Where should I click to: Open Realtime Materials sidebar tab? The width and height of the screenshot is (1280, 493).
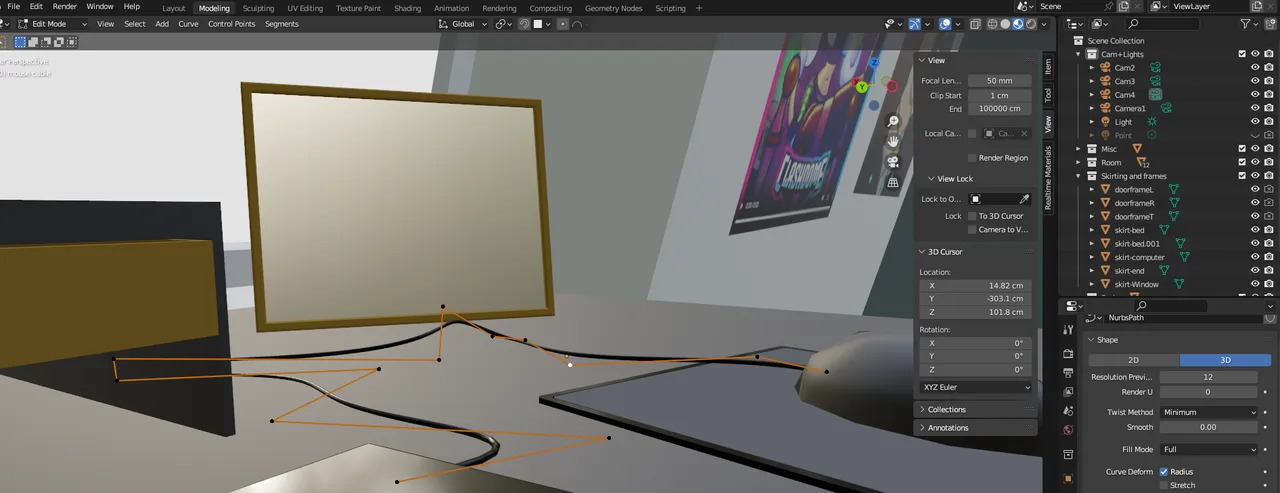click(x=1048, y=178)
